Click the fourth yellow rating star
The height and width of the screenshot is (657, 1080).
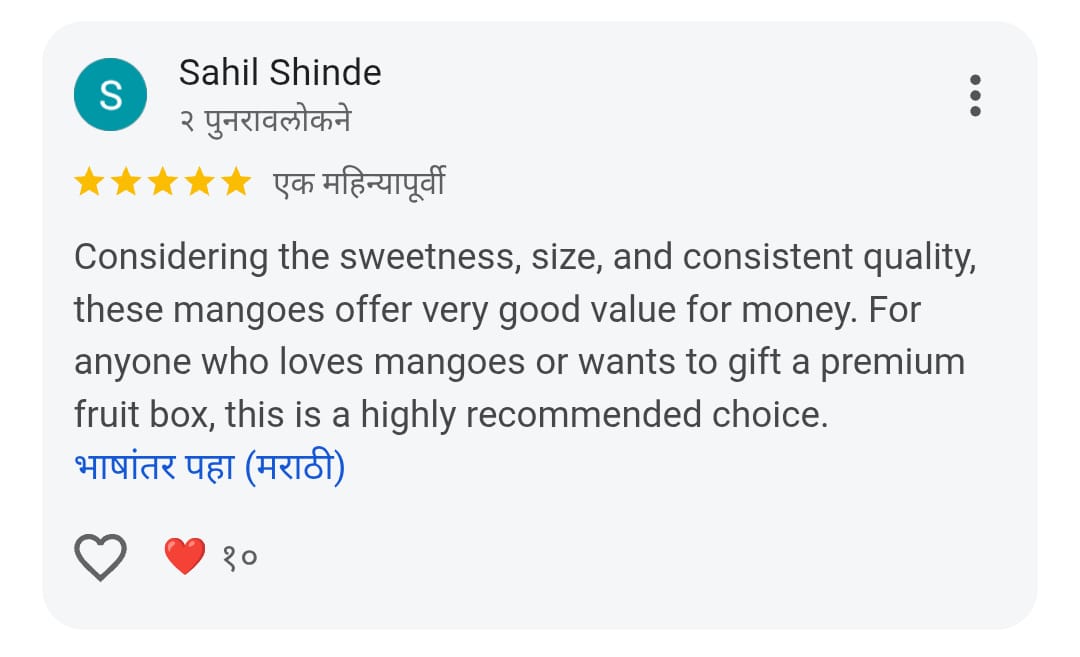[x=198, y=183]
